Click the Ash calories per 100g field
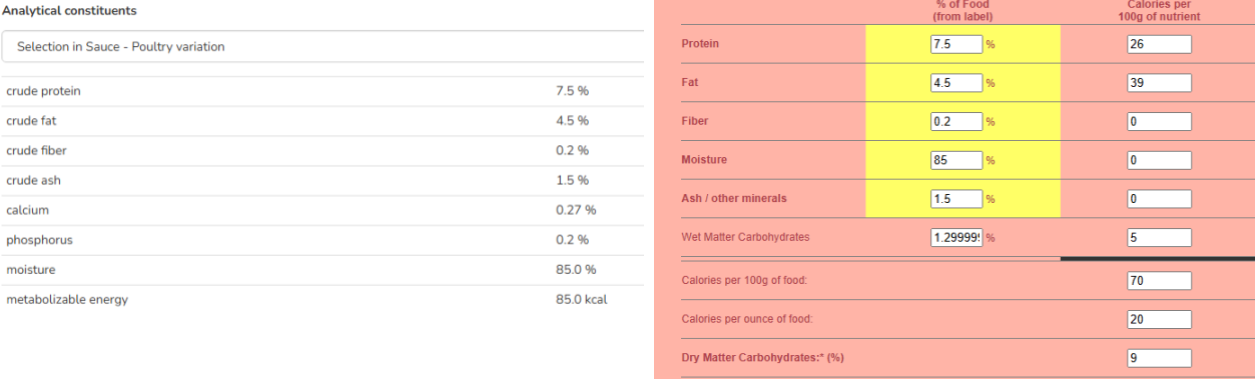 click(1159, 199)
